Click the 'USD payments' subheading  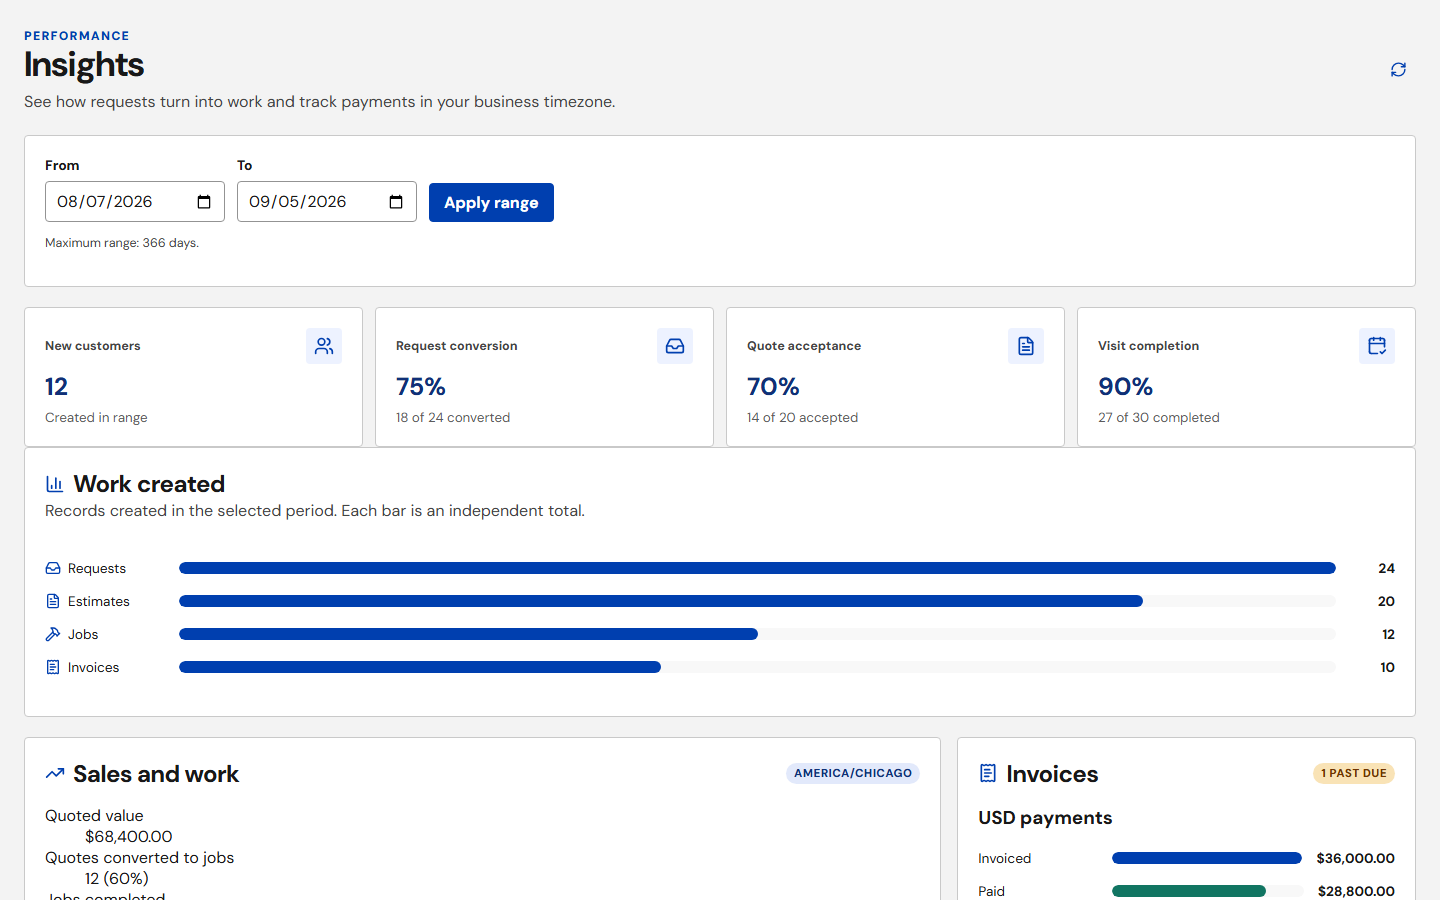point(1045,818)
